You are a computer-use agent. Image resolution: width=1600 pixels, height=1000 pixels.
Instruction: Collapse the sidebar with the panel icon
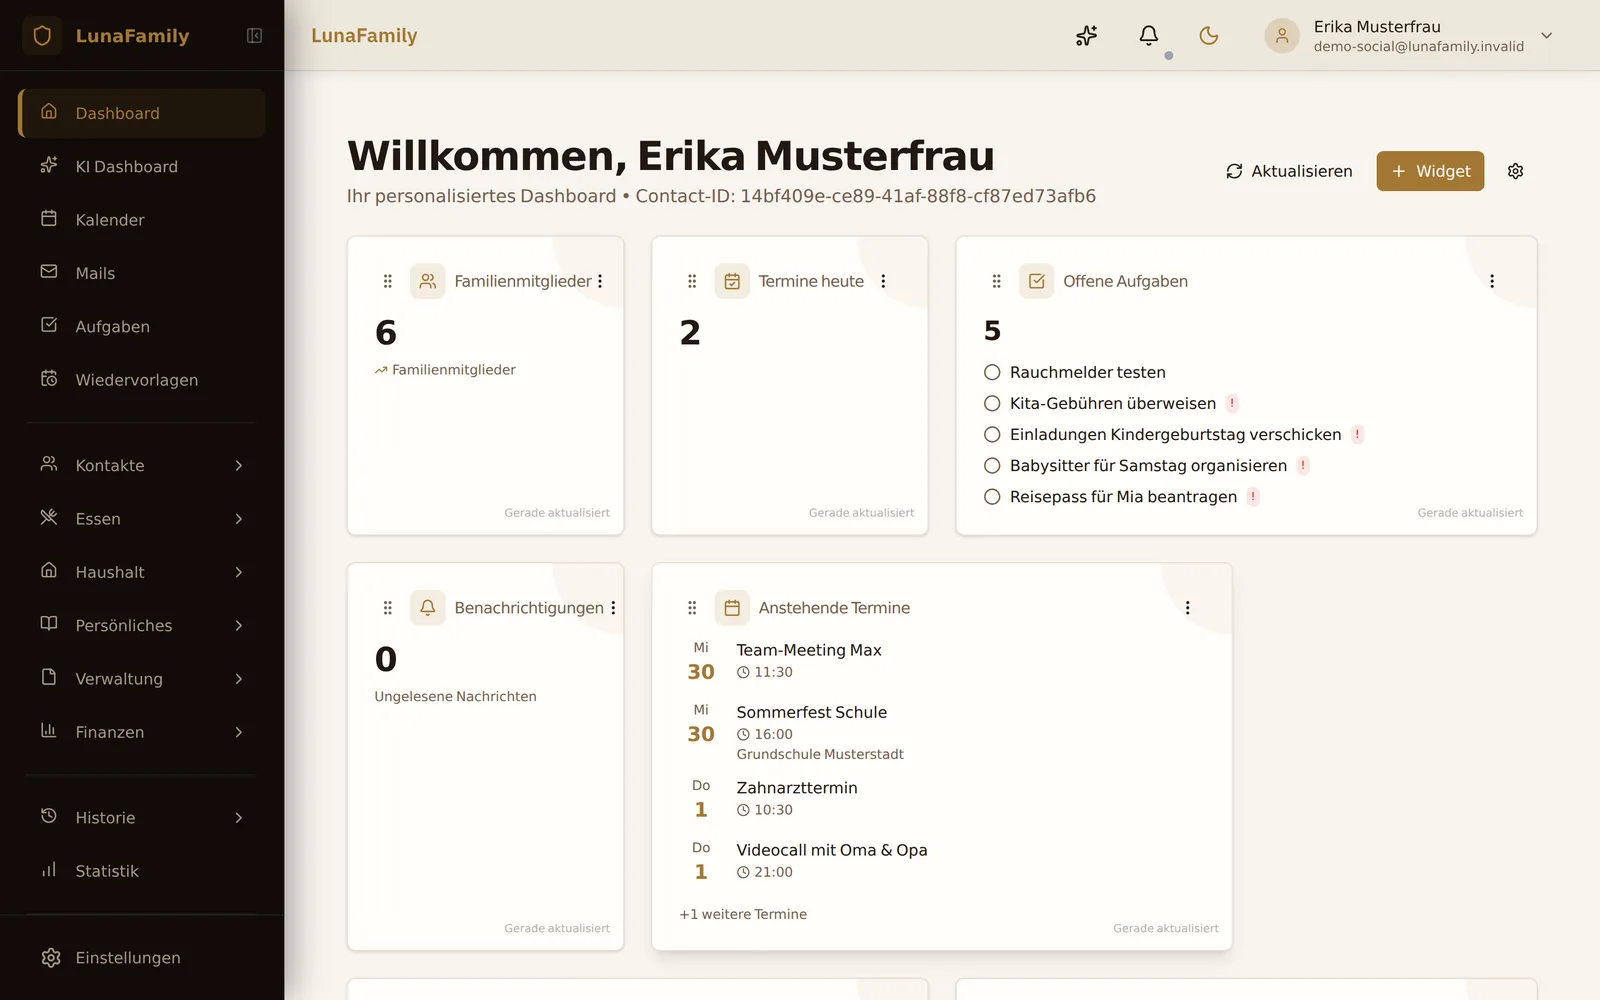[254, 36]
